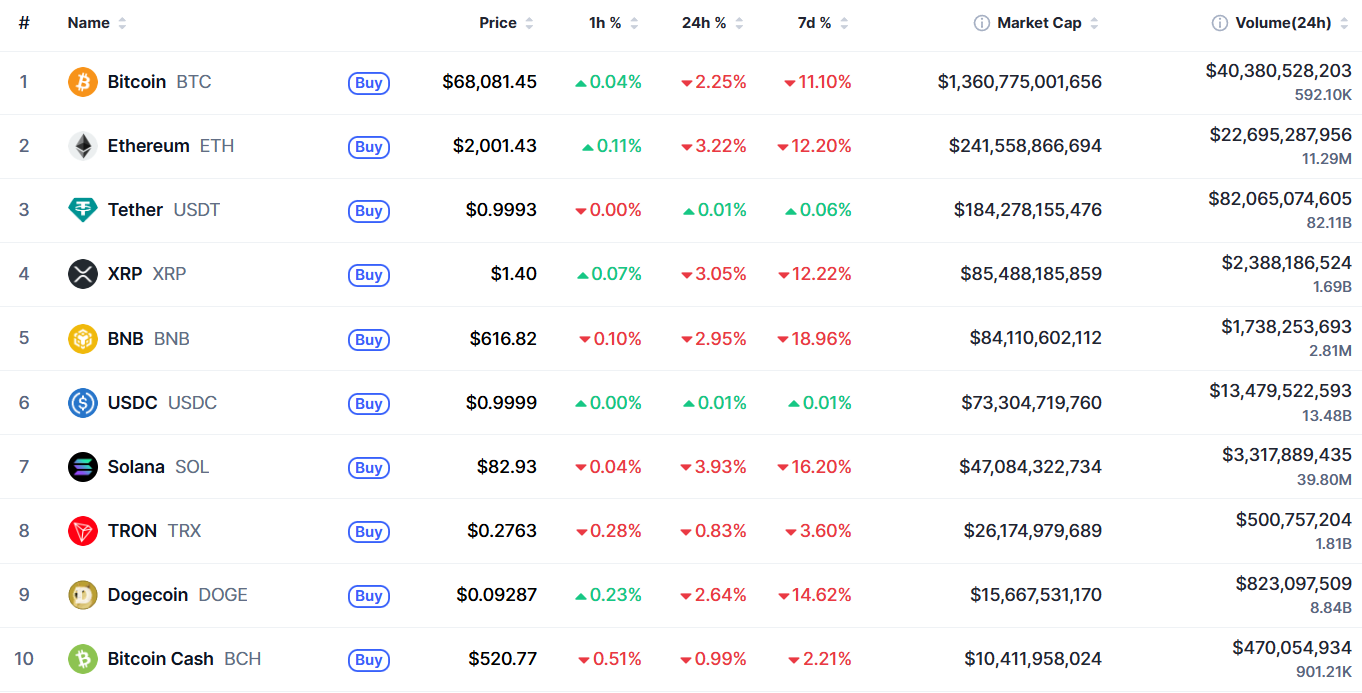Screen dimensions: 1362x693
Task: Sort by 7d % column arrows
Action: coord(844,23)
